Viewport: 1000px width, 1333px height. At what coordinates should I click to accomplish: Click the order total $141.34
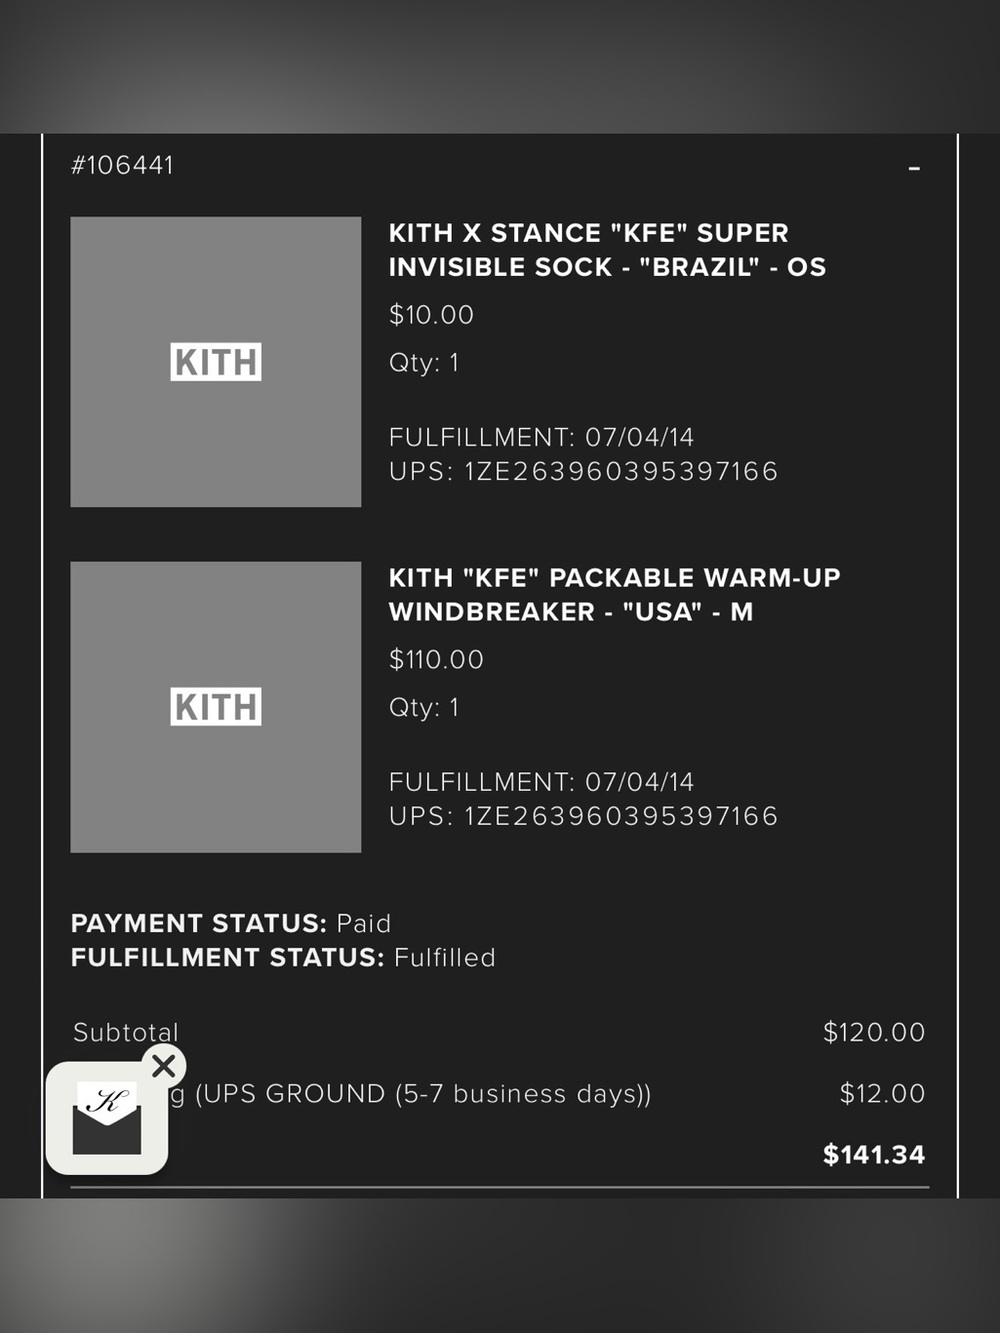(874, 1154)
